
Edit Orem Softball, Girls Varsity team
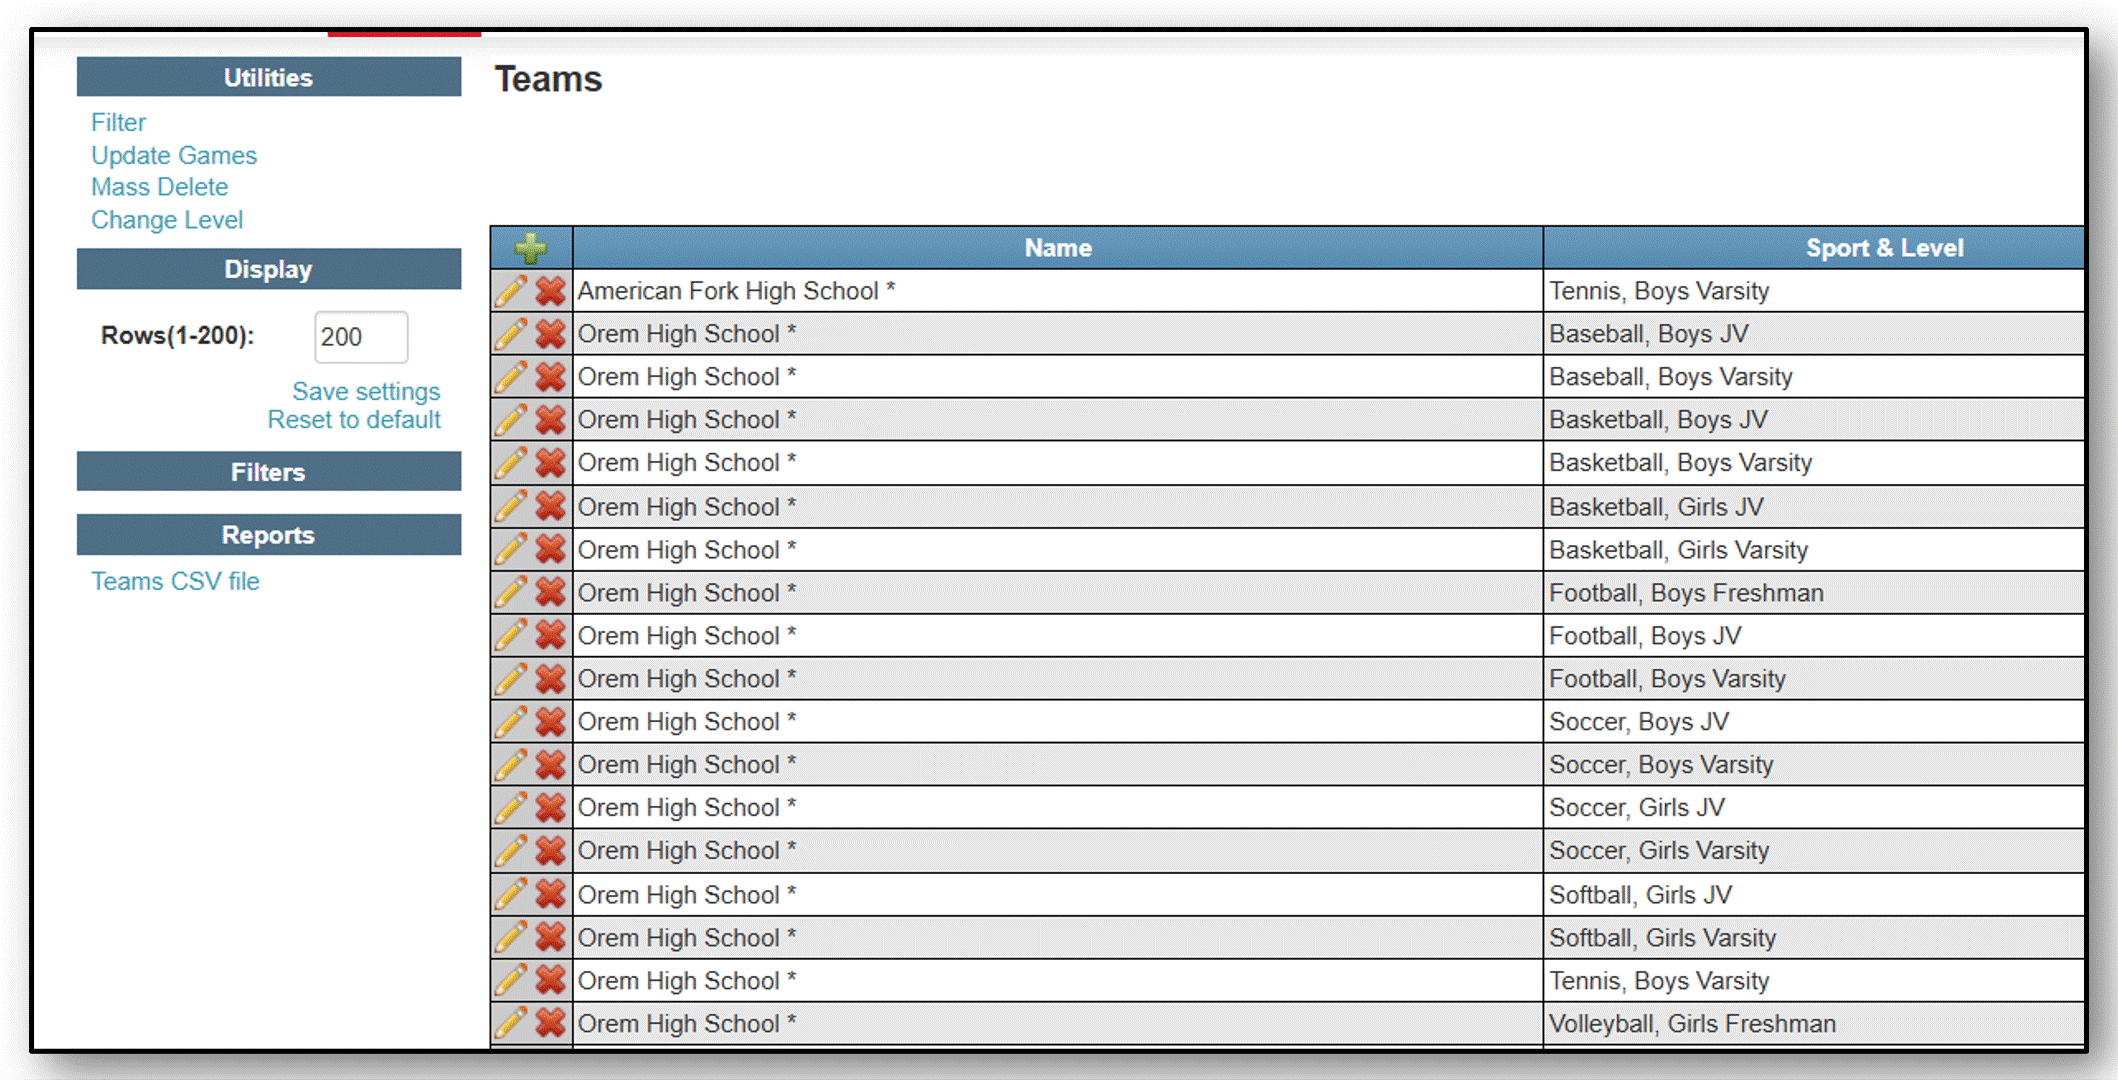[511, 938]
